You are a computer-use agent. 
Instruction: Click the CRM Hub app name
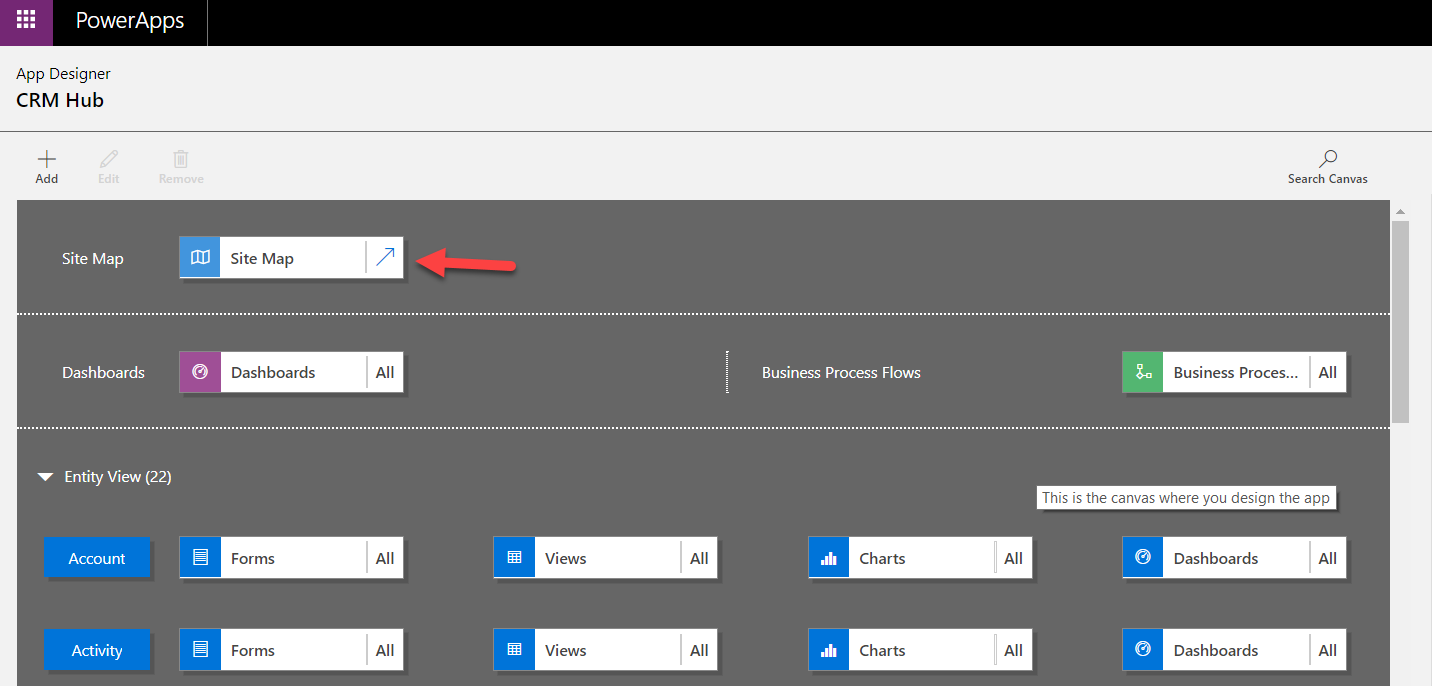pos(60,100)
